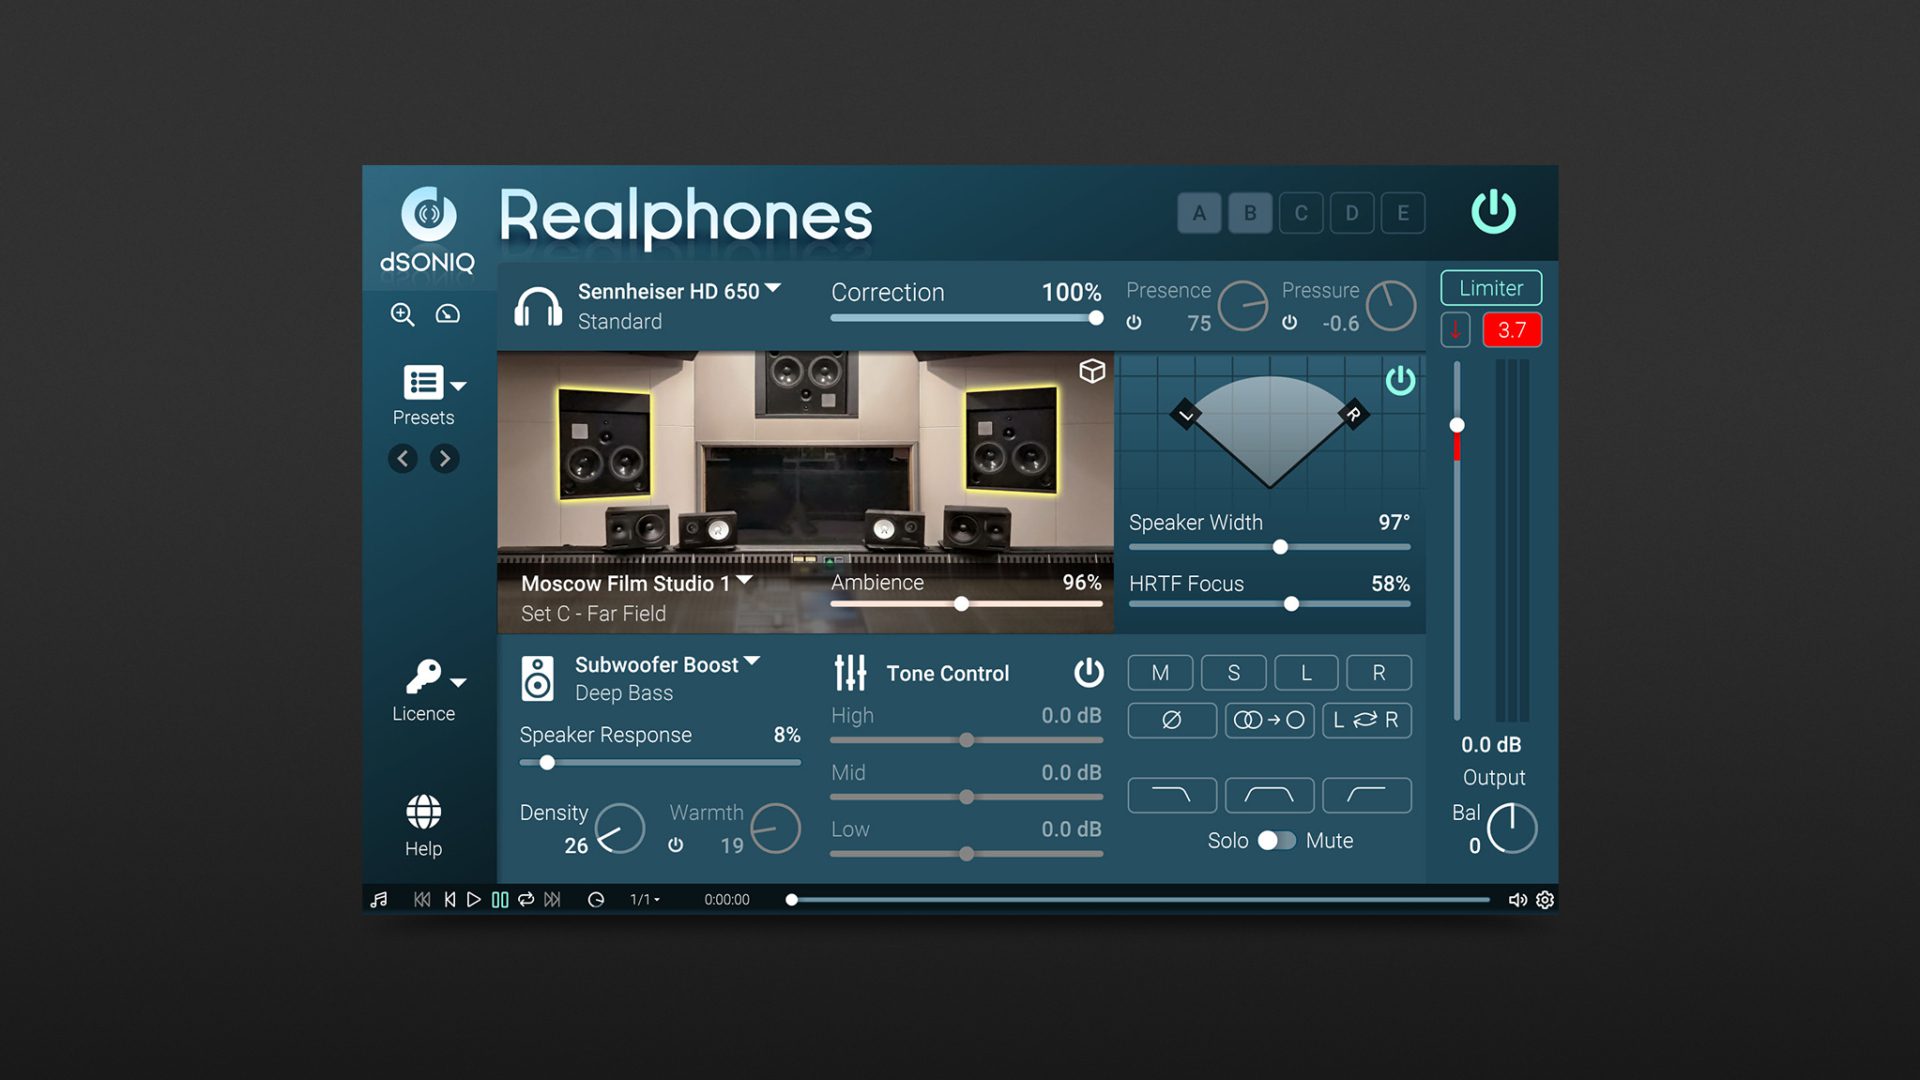The width and height of the screenshot is (1920, 1080).
Task: Open the settings gear icon
Action: [1545, 900]
